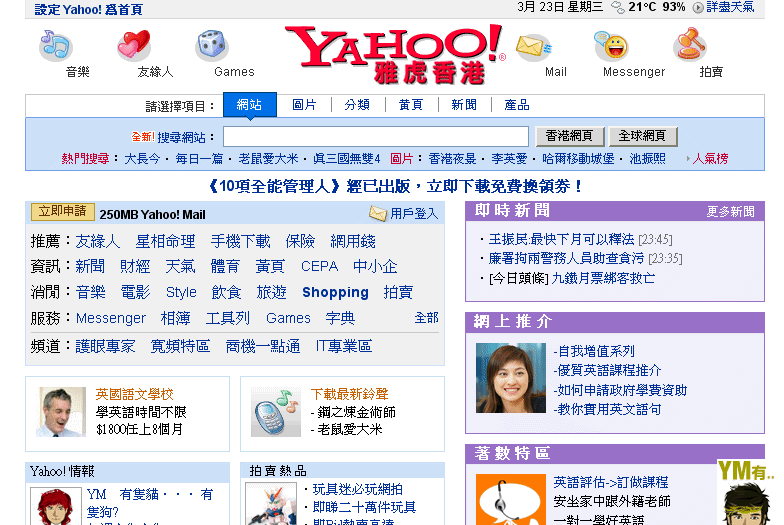
Task: Open the 更多新聞 link in news panel
Action: click(730, 212)
